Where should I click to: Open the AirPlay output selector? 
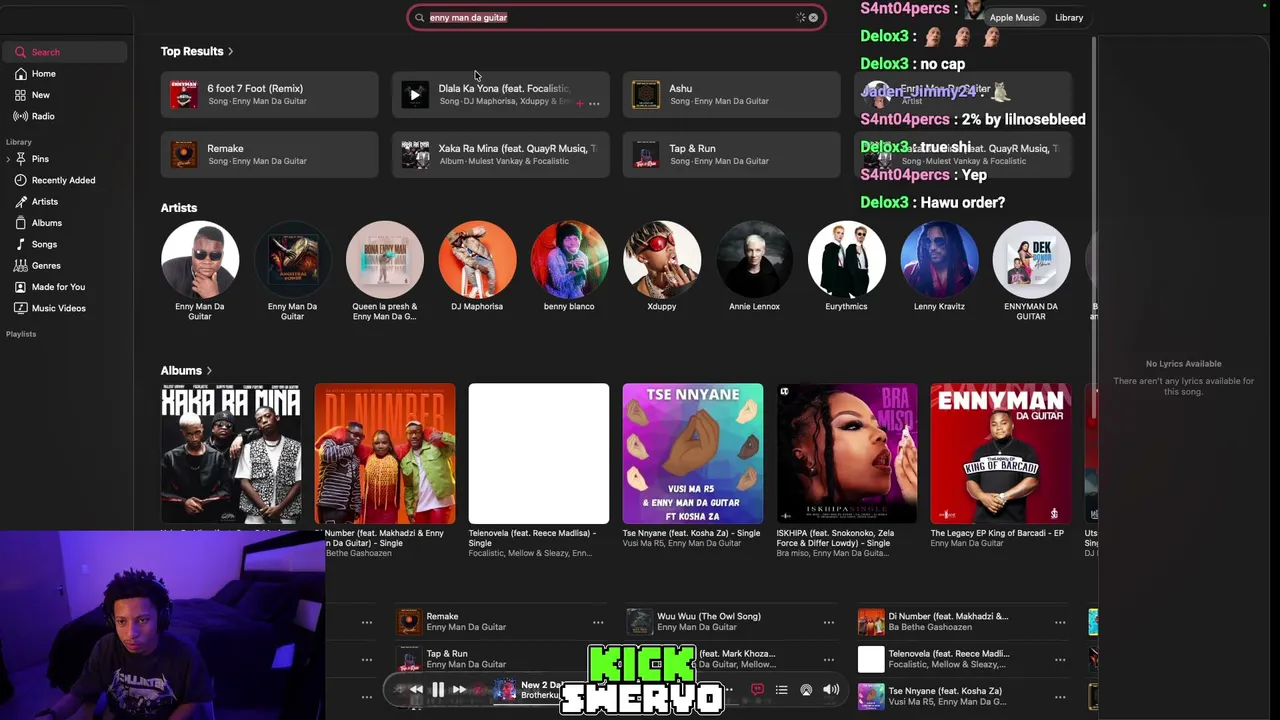(x=806, y=689)
